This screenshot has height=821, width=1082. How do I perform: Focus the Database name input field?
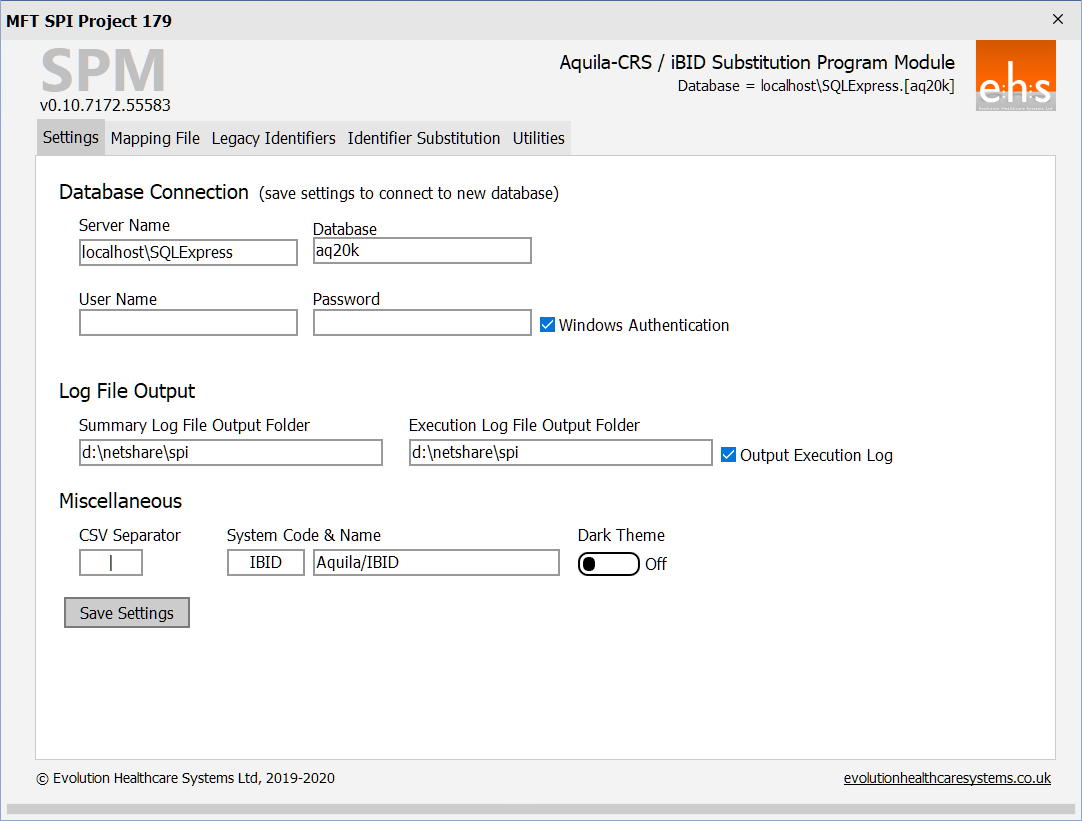point(421,251)
